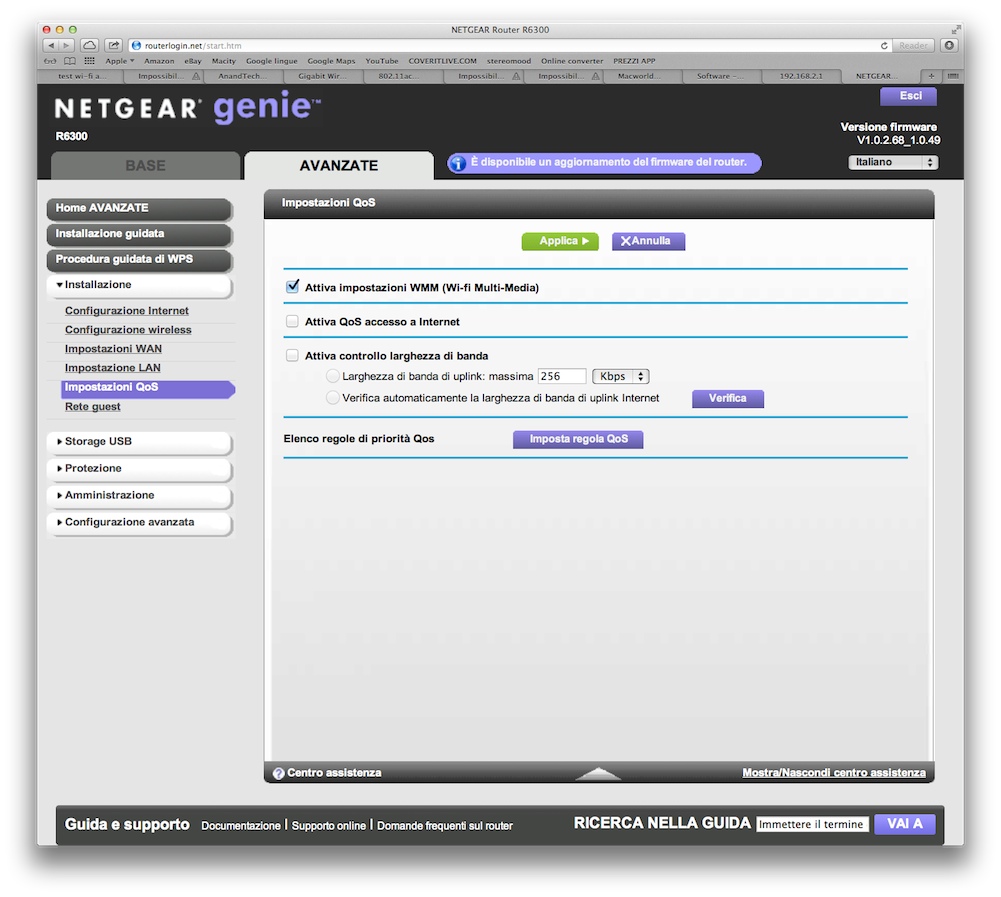Open Procedura guidata di WPS
Image resolution: width=1001 pixels, height=897 pixels.
point(139,259)
